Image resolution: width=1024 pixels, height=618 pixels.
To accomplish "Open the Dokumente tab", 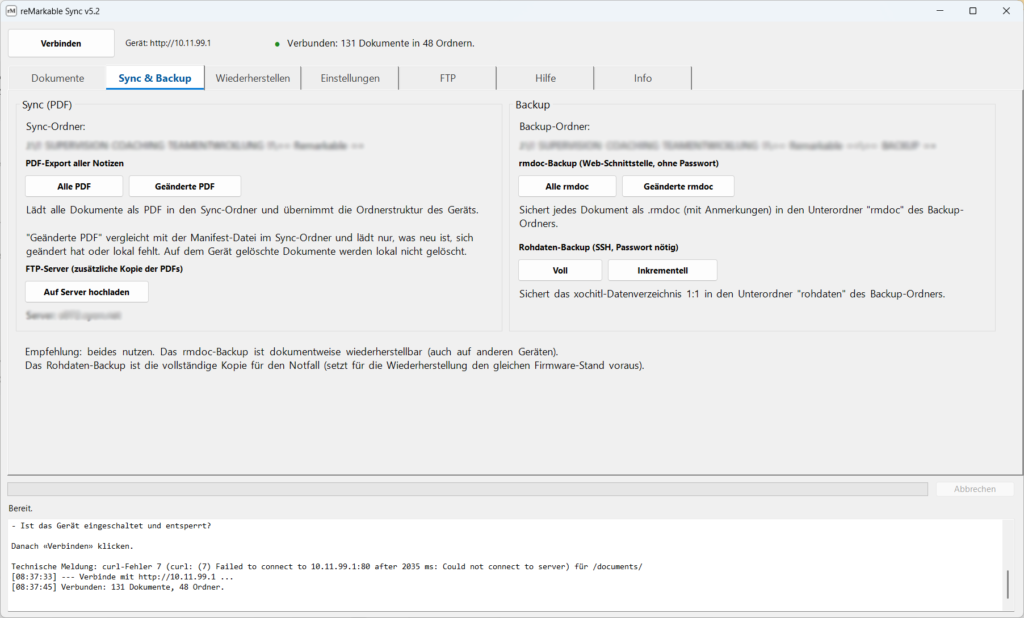I will (57, 78).
